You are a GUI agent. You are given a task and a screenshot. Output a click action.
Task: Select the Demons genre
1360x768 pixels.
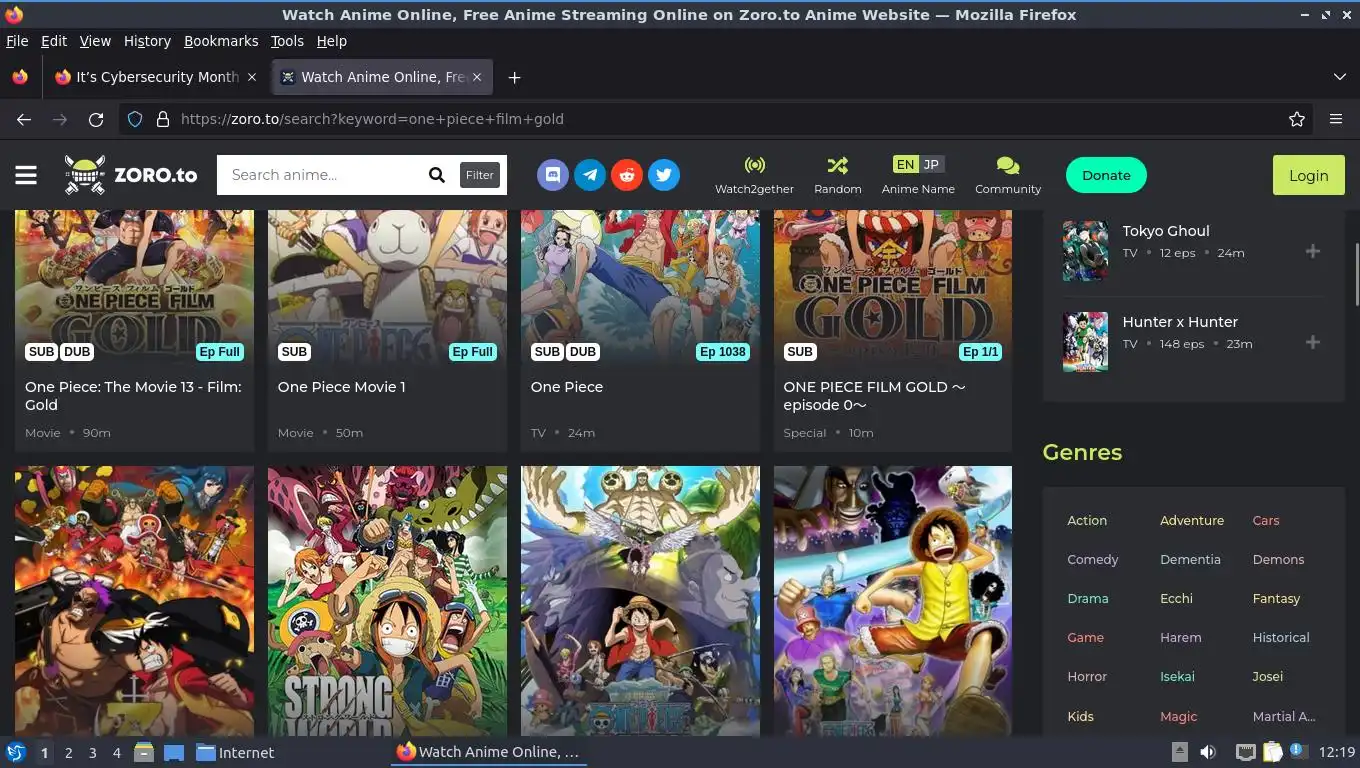coord(1278,559)
